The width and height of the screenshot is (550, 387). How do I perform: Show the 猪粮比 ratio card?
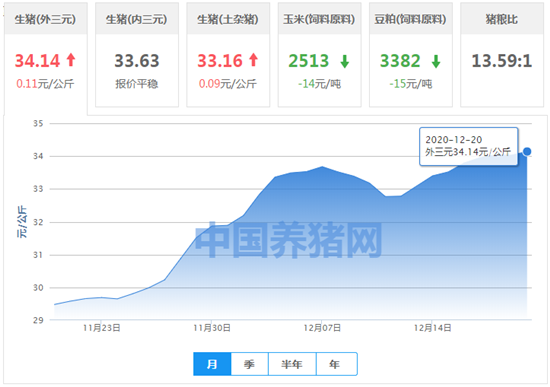502,54
